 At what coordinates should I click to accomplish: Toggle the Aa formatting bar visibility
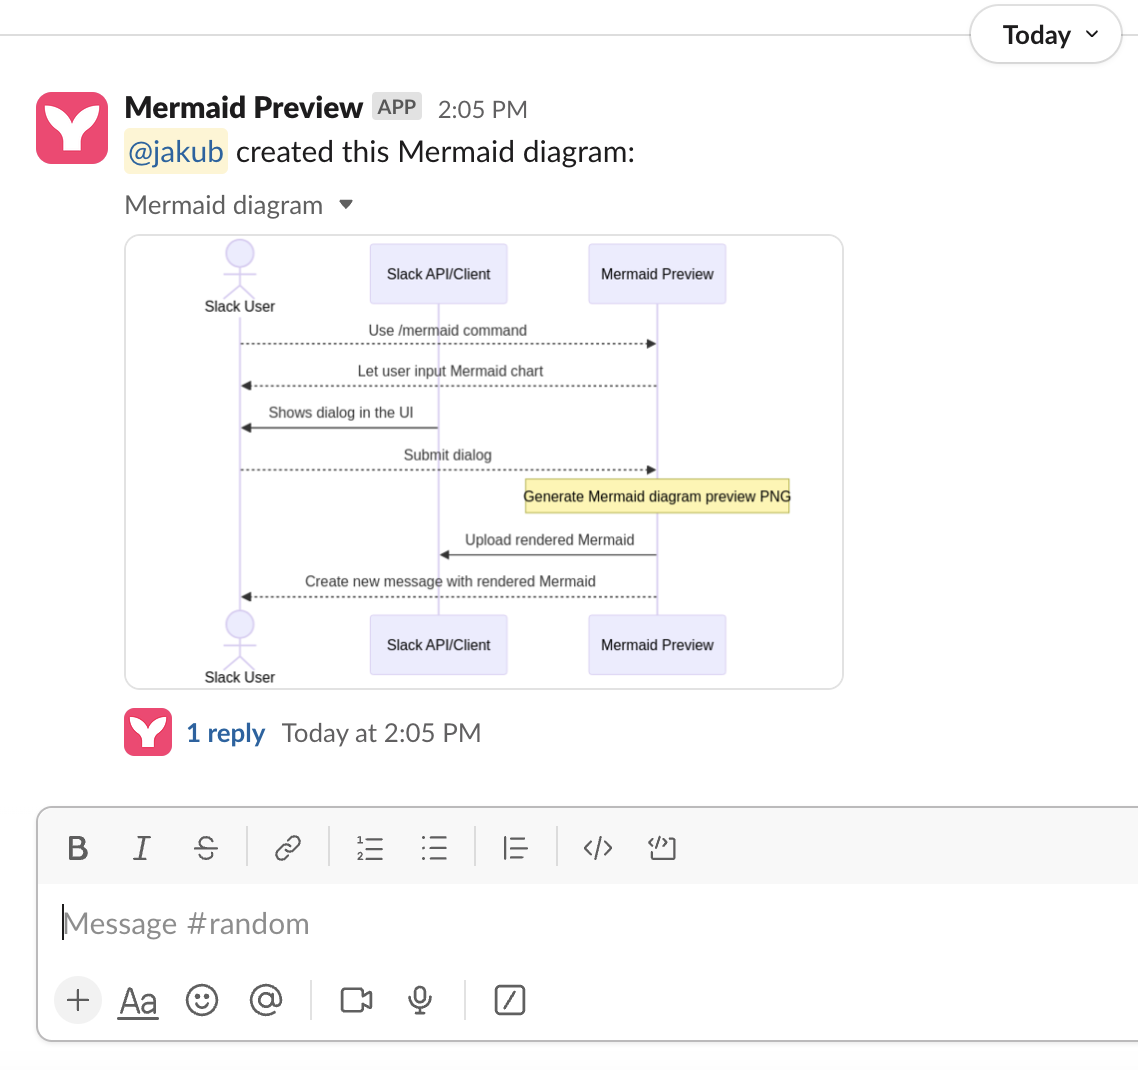[137, 999]
